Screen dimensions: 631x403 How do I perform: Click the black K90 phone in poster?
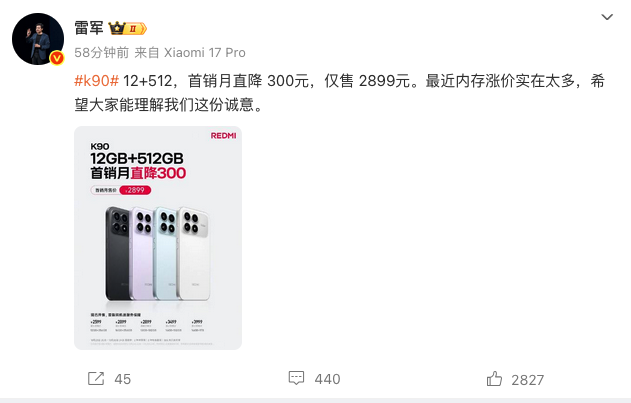pyautogui.click(x=118, y=254)
